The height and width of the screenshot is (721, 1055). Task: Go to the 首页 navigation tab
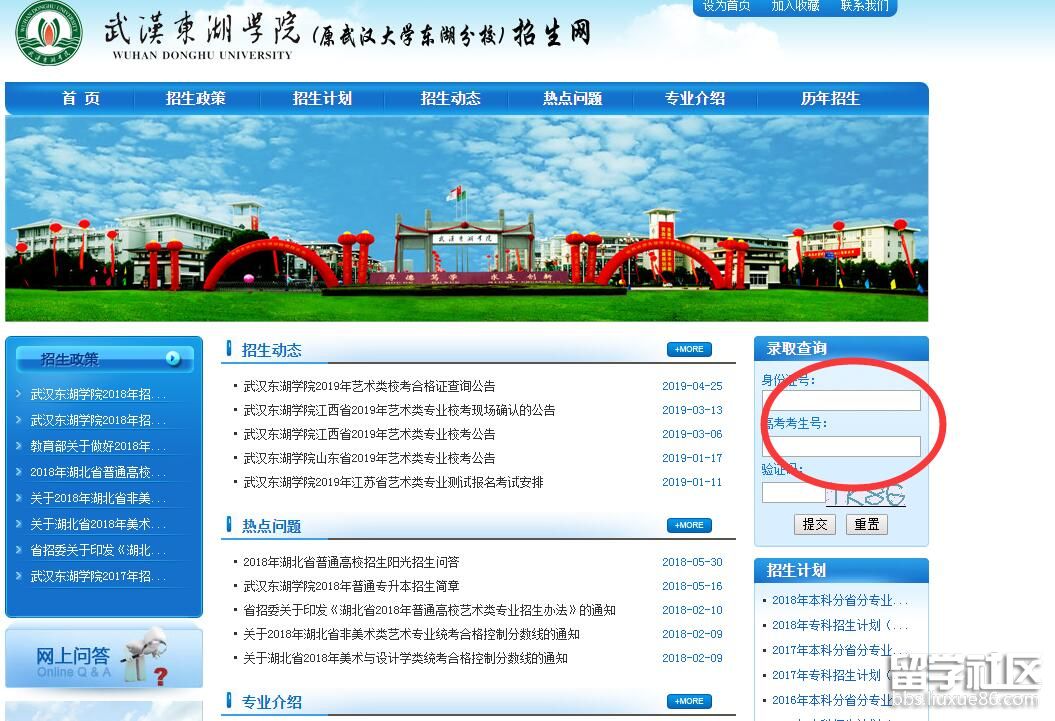[81, 98]
